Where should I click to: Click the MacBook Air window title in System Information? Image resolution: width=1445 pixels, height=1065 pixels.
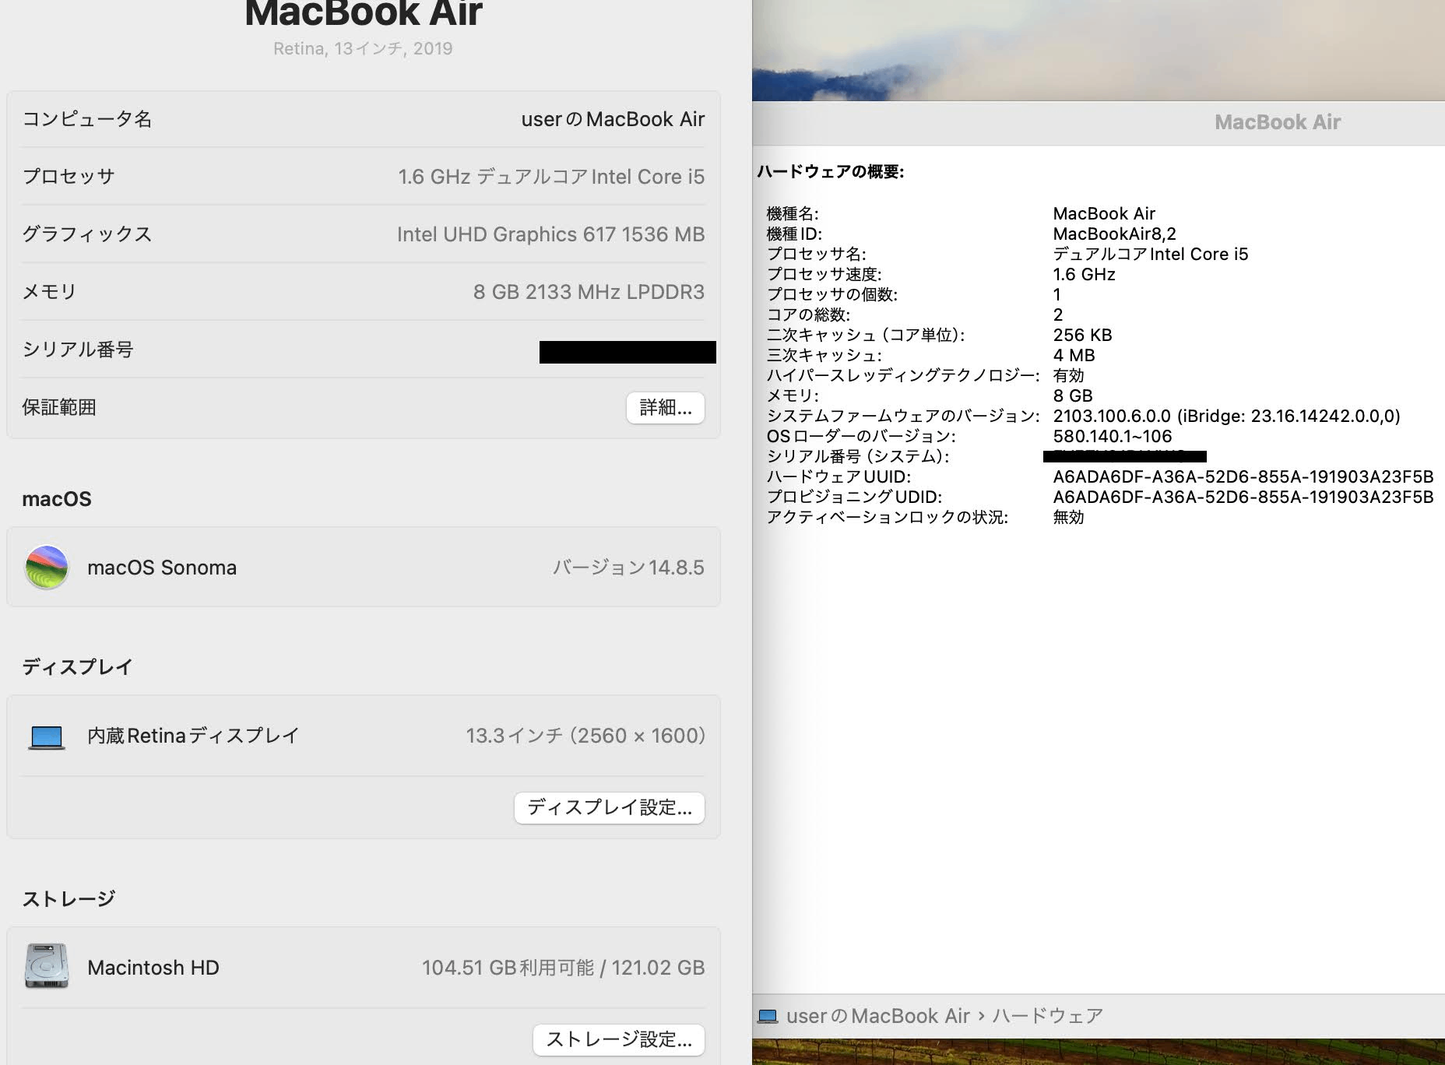(x=1277, y=122)
